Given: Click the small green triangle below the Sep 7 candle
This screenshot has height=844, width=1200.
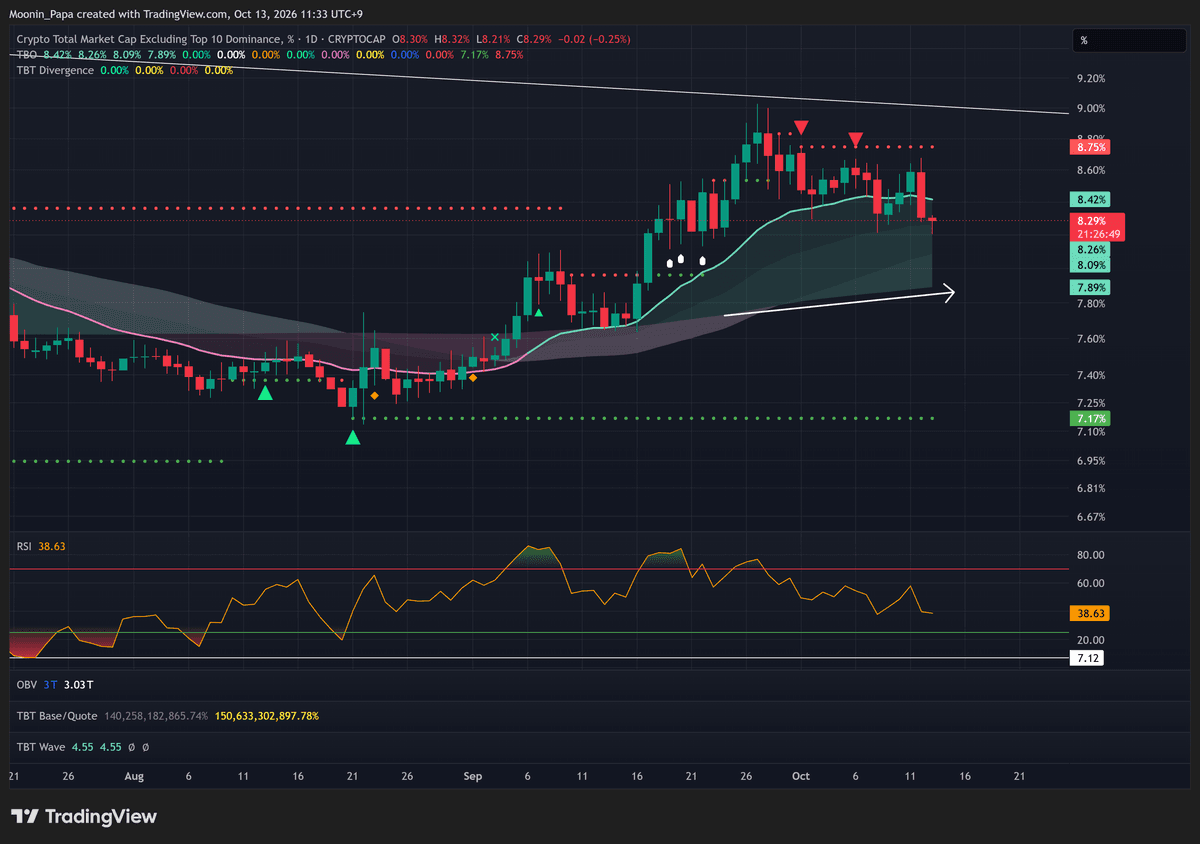Looking at the screenshot, I should click(x=539, y=313).
